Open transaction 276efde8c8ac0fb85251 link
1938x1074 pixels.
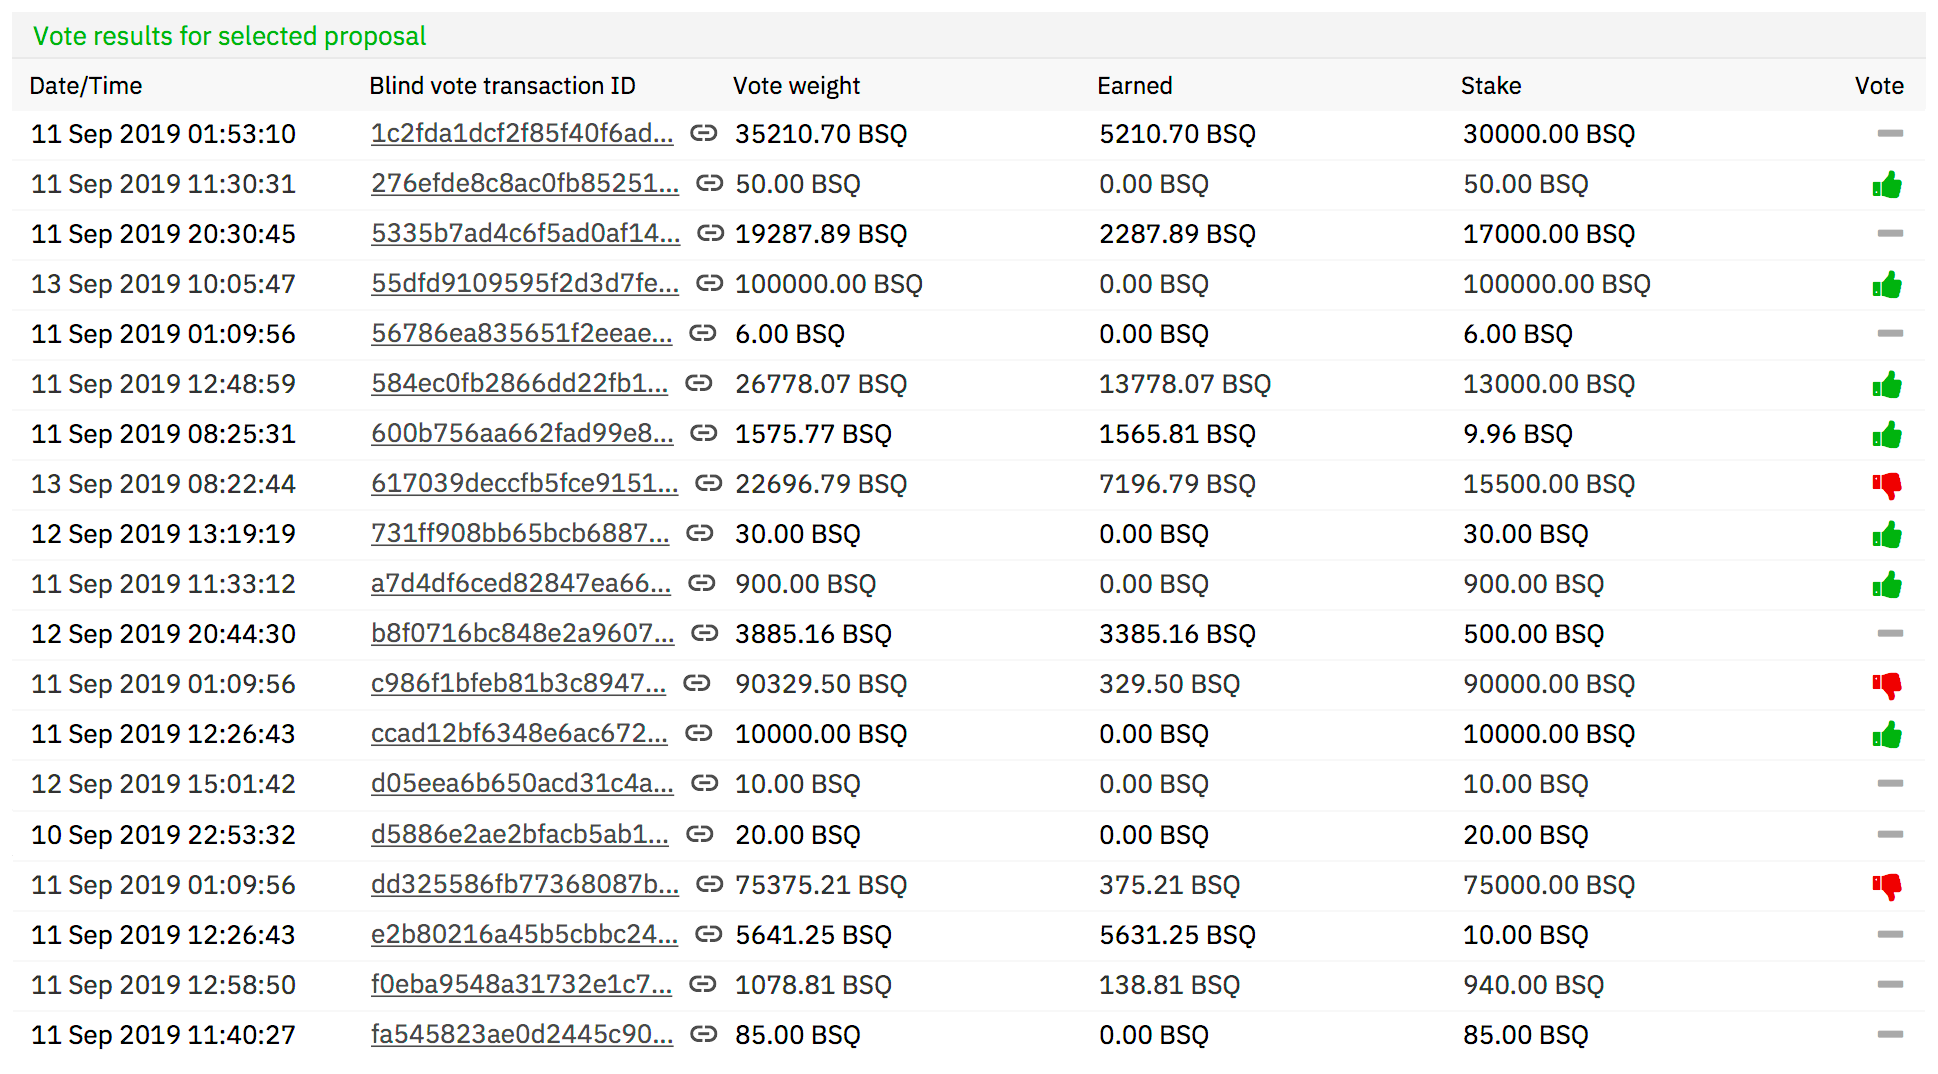(x=524, y=184)
